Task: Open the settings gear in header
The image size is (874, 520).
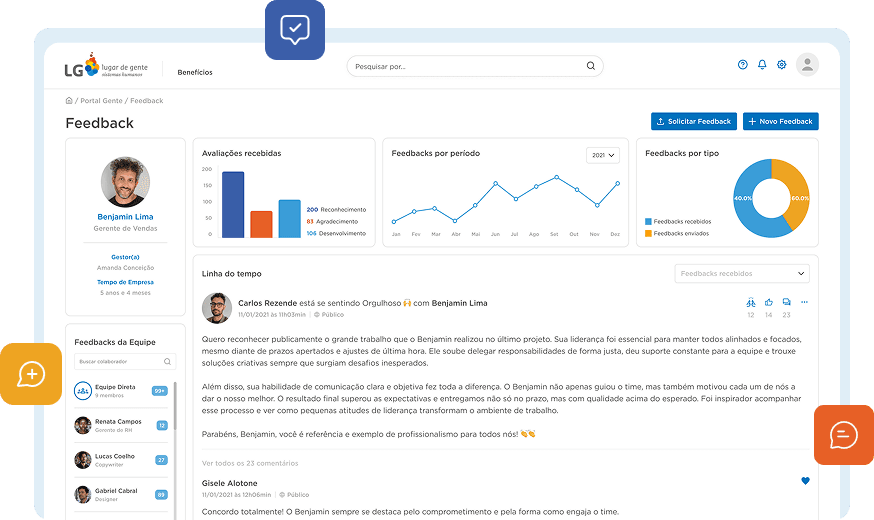Action: tap(782, 65)
